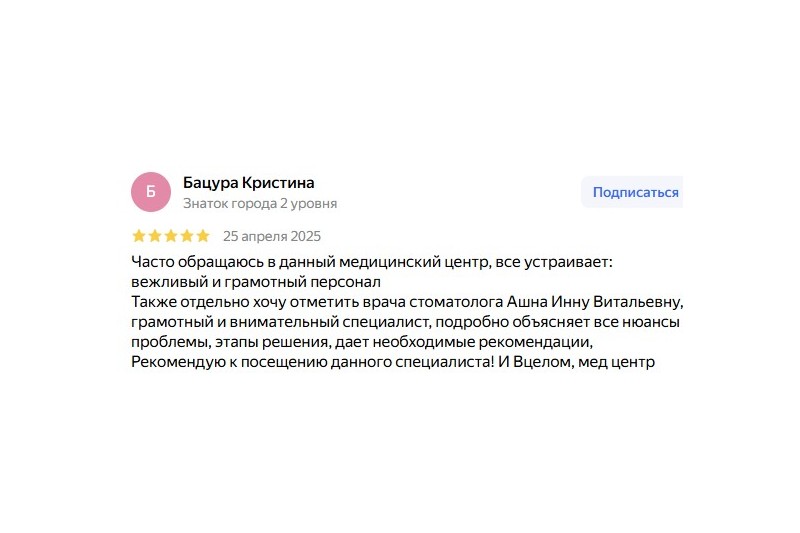Click the truncated ending мед центр
This screenshot has width=800, height=533.
point(616,363)
